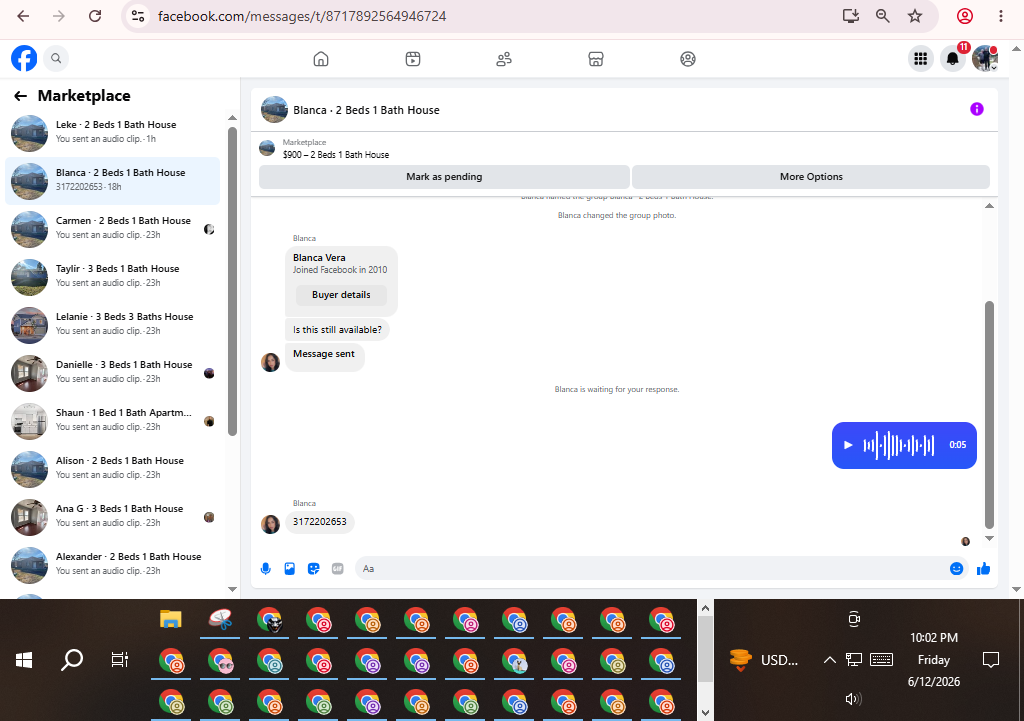Click the voice clip microphone icon

point(265,569)
